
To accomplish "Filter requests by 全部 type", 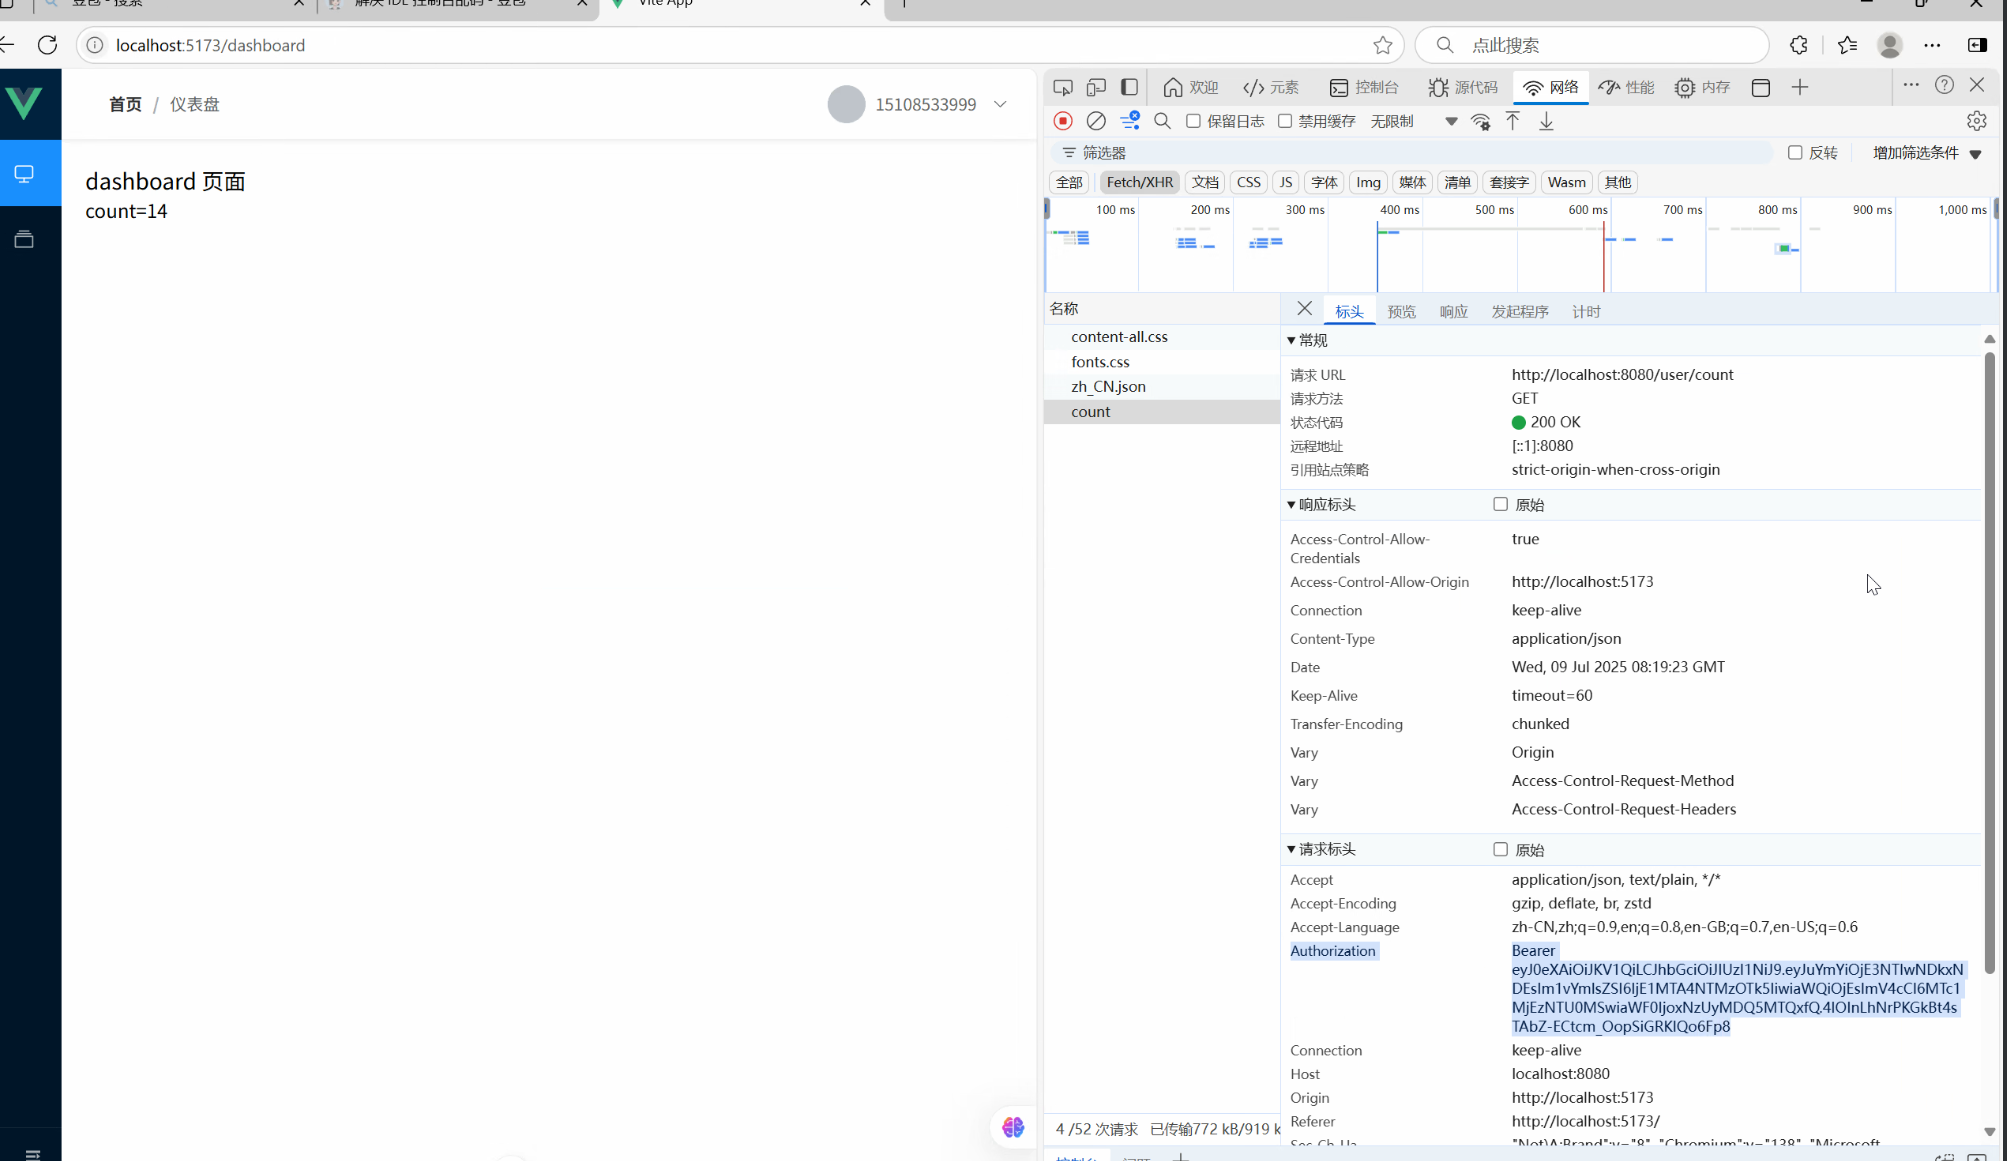I will tap(1069, 182).
